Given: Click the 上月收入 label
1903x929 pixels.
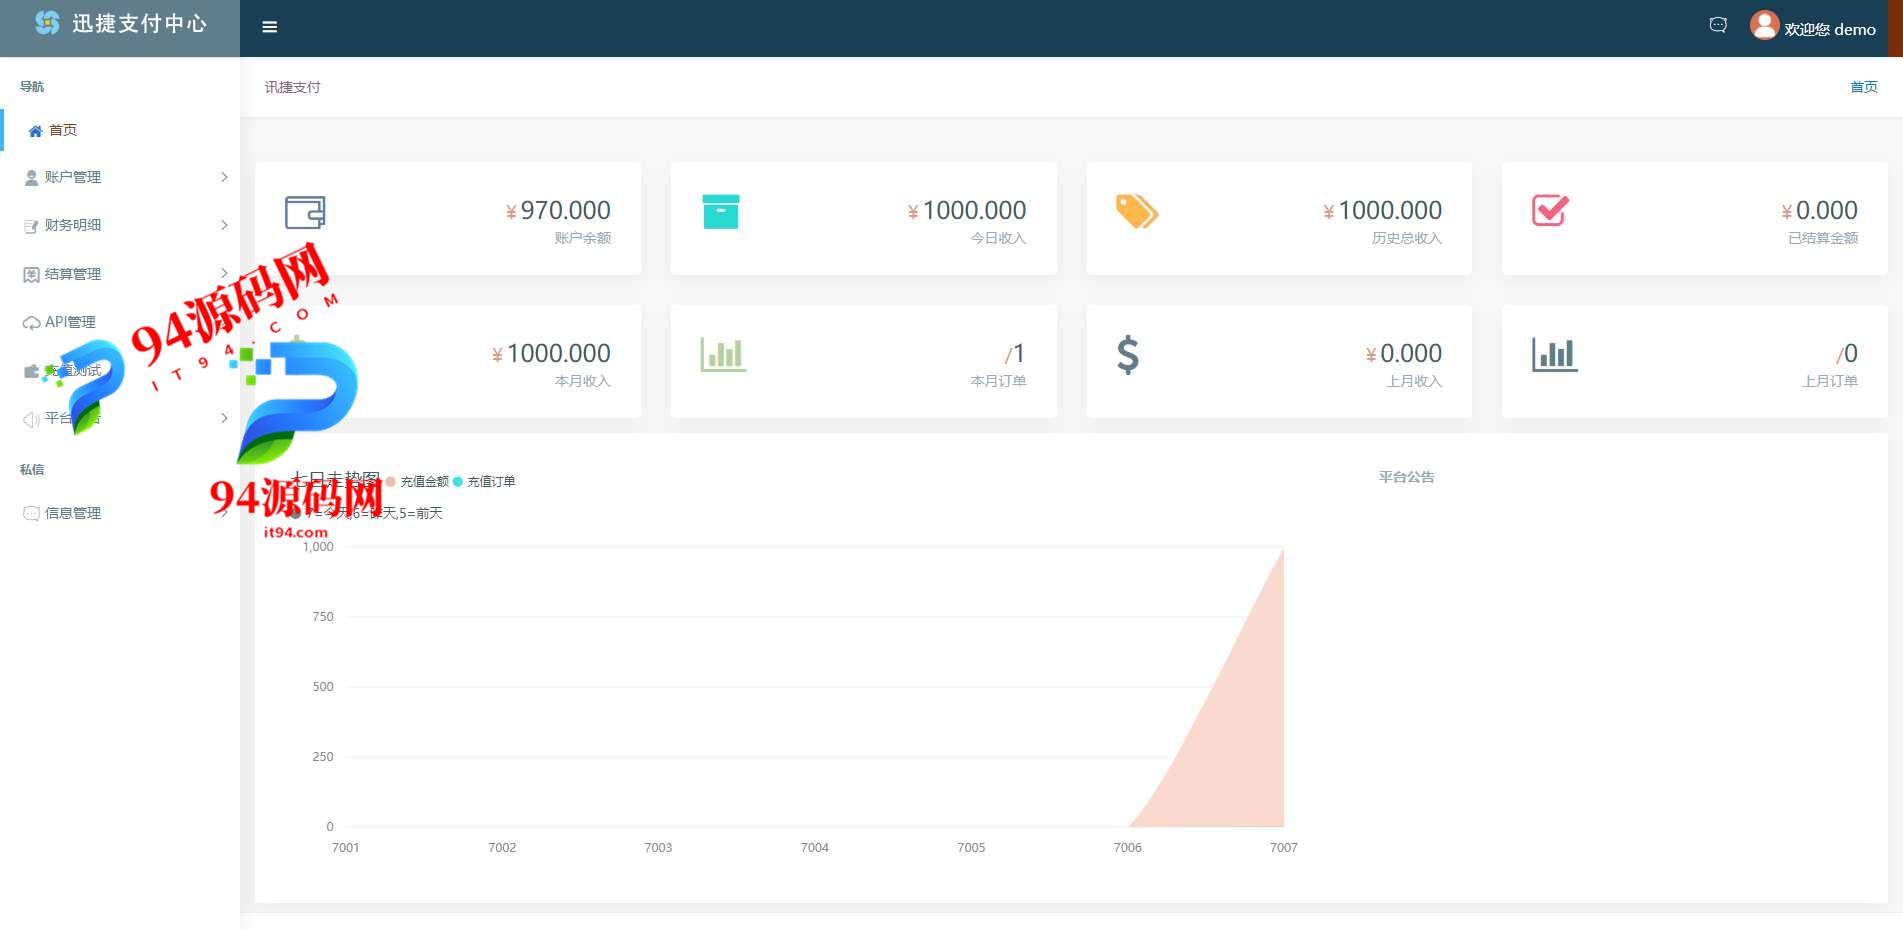Looking at the screenshot, I should tap(1414, 381).
